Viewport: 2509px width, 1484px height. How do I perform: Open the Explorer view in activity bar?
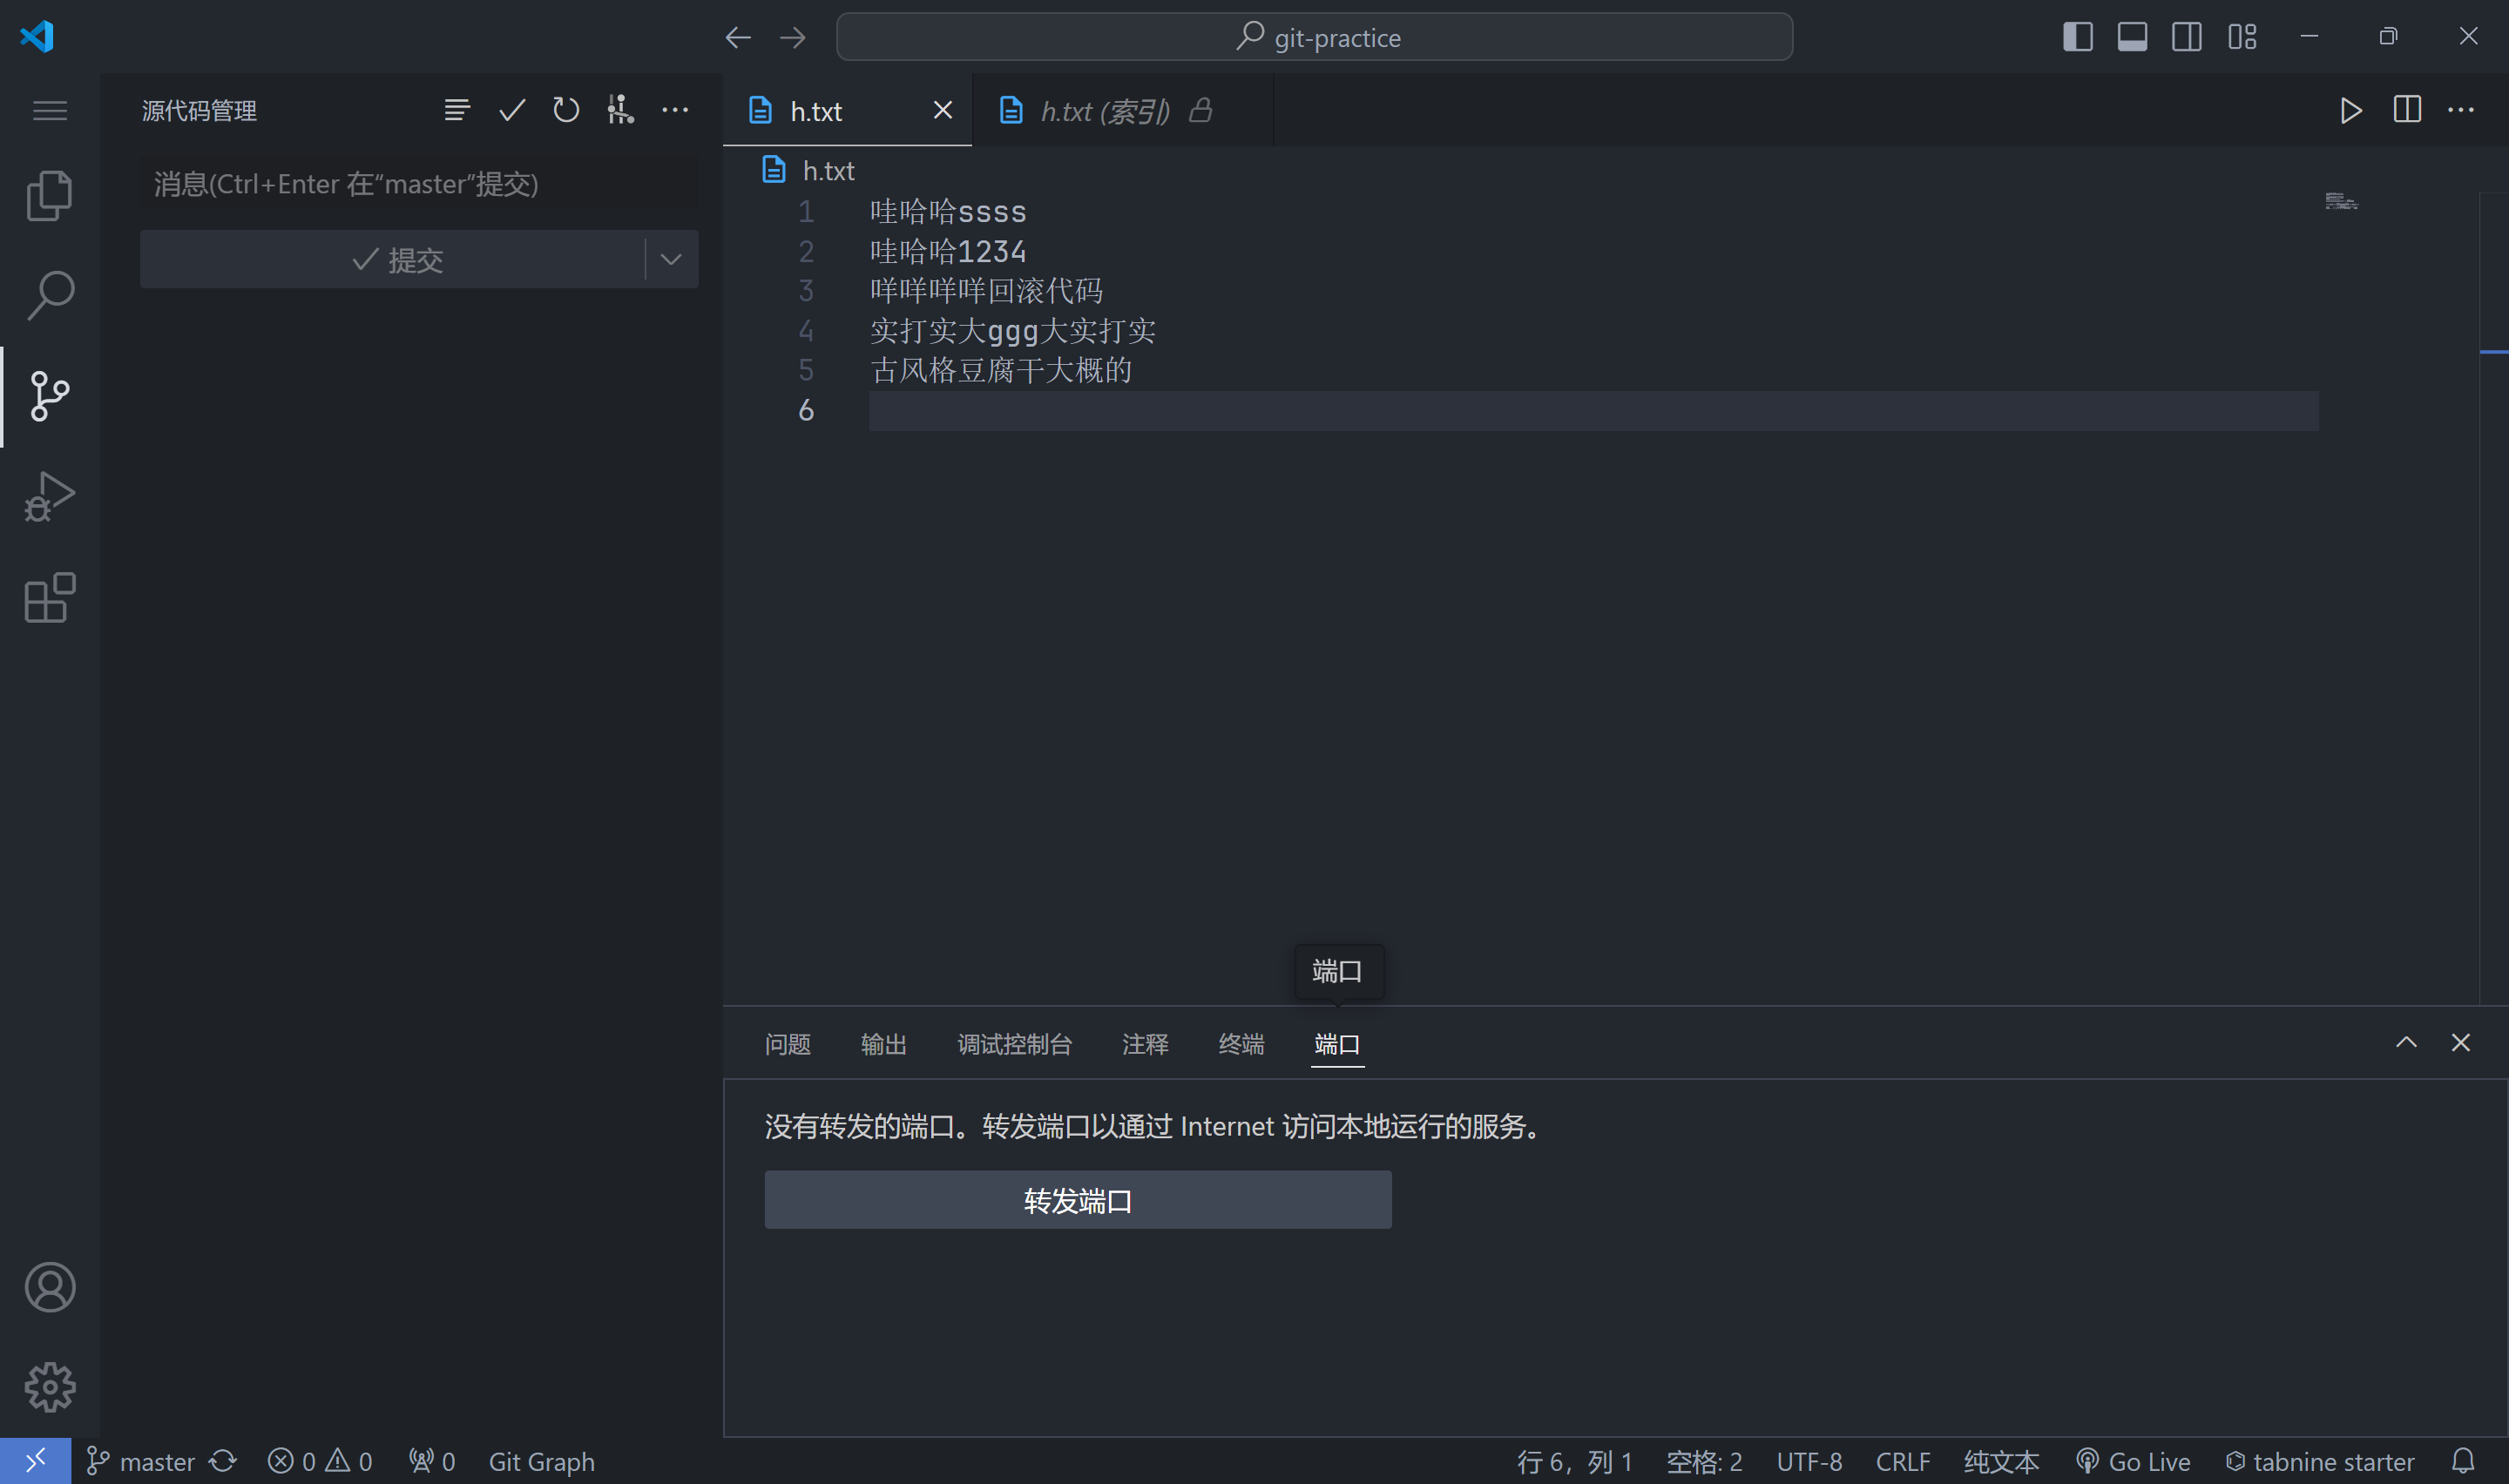pos(49,195)
